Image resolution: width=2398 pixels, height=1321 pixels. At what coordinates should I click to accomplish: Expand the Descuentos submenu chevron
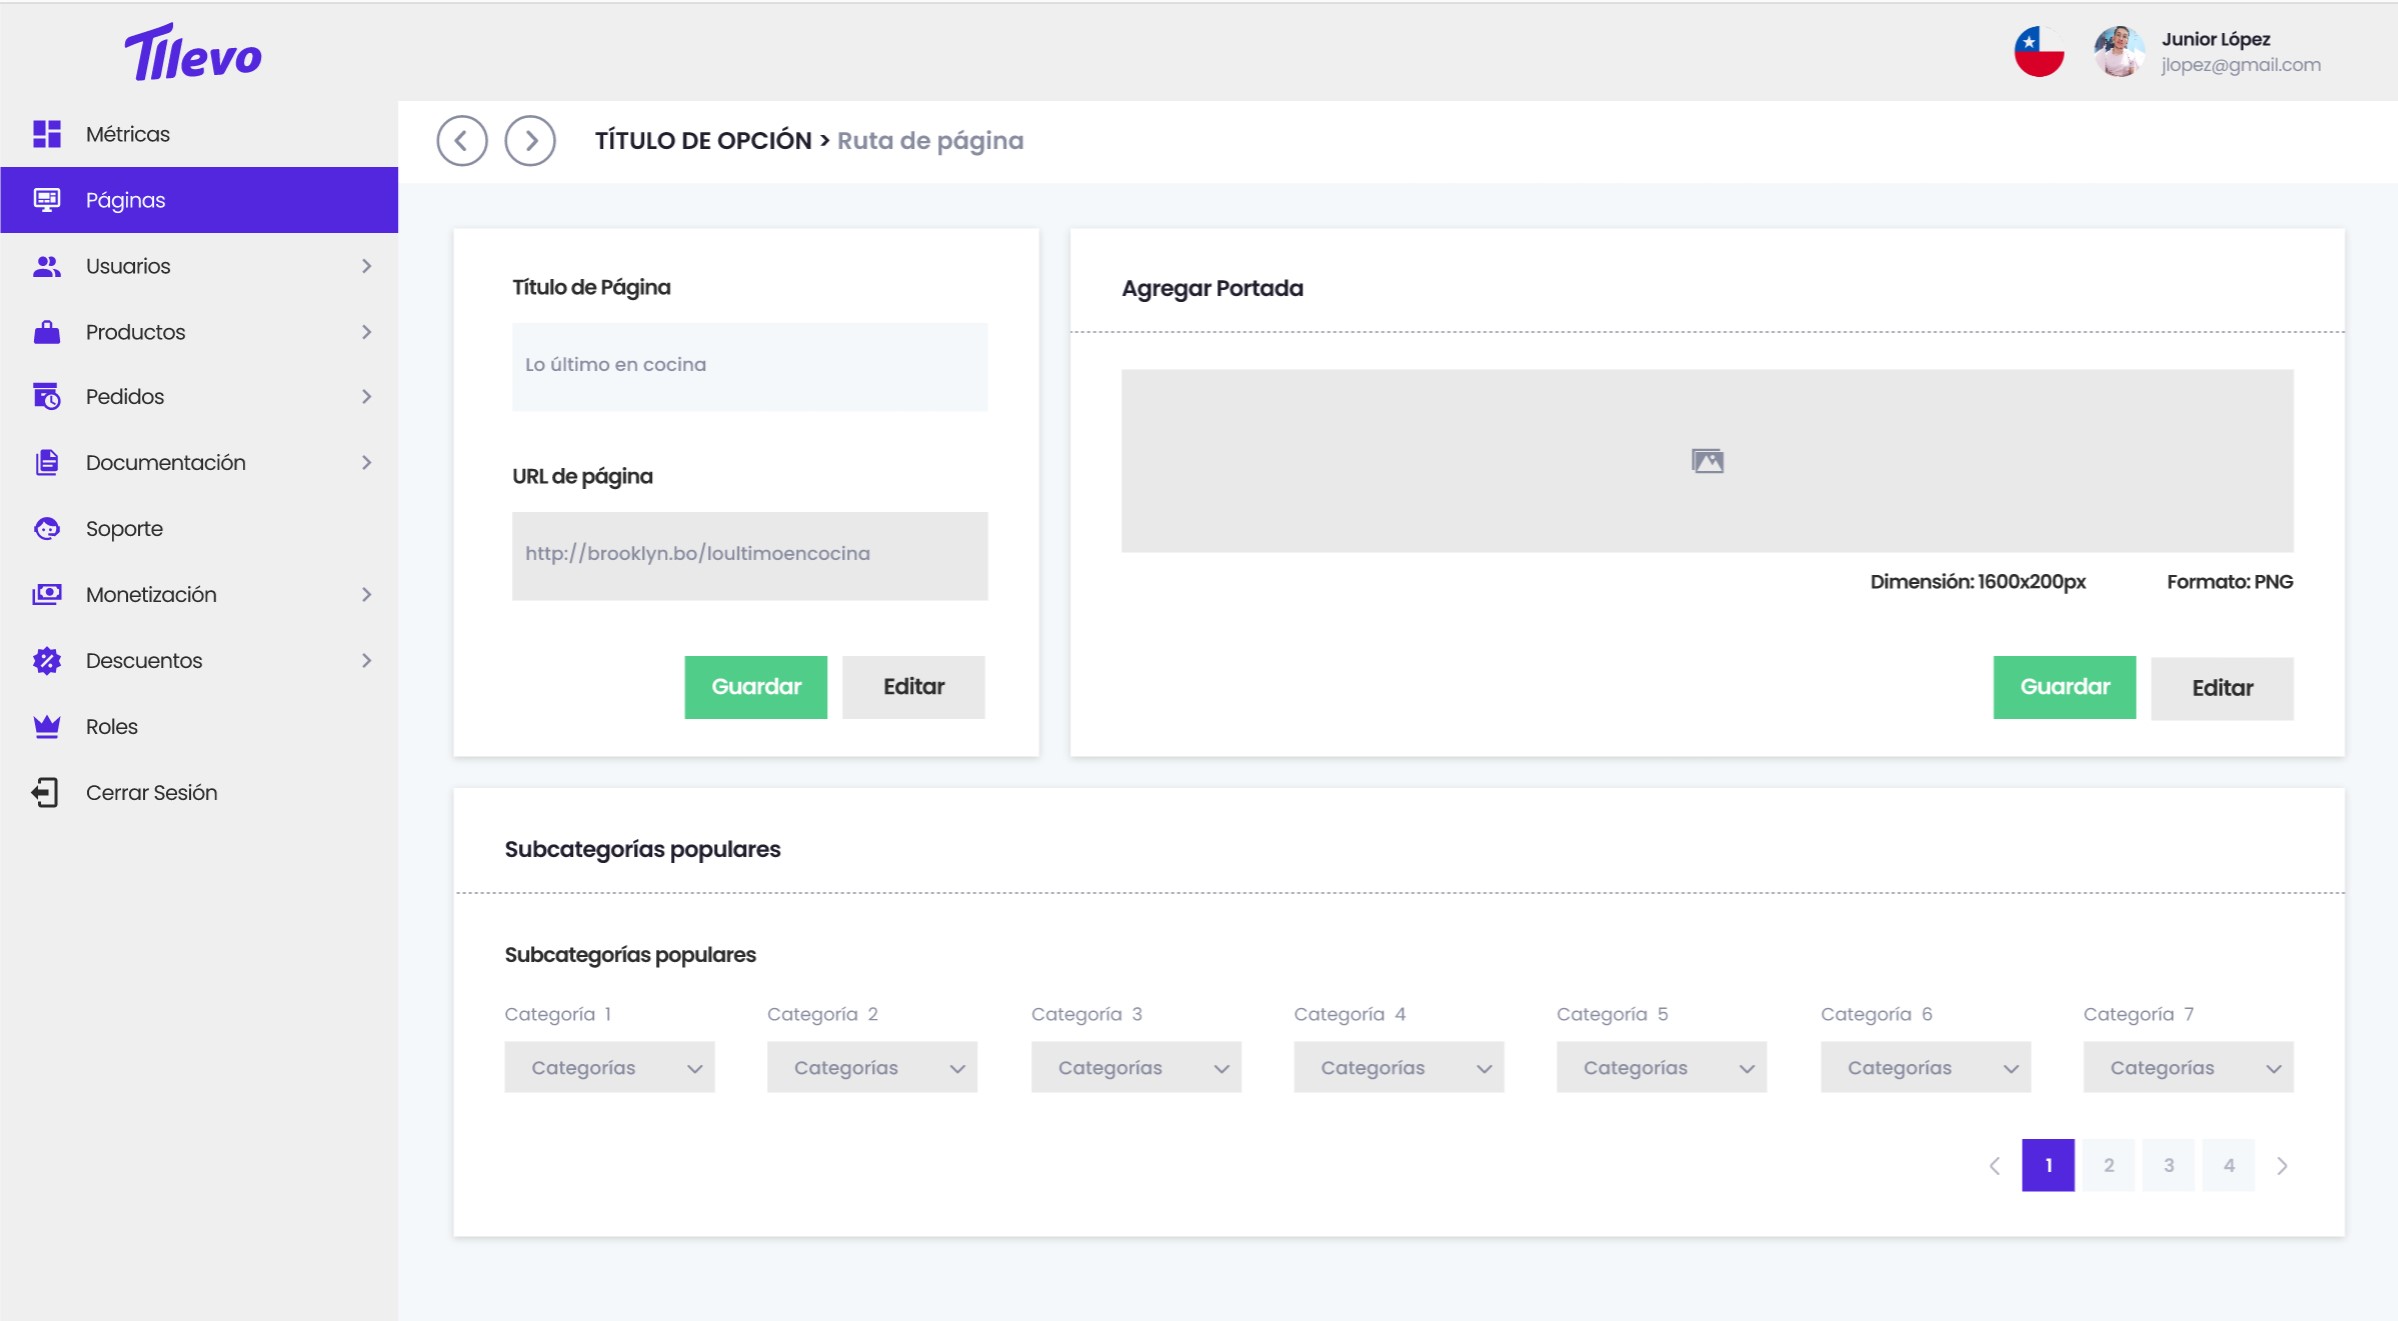(367, 660)
